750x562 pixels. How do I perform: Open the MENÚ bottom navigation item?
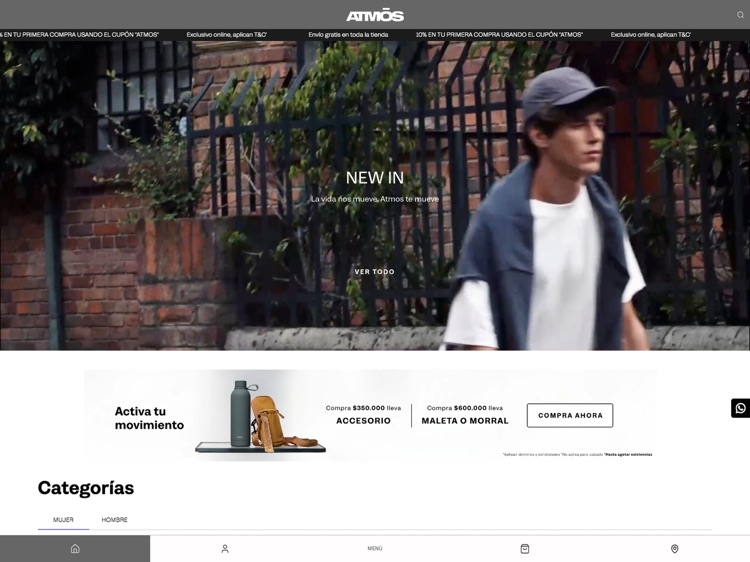coord(375,549)
